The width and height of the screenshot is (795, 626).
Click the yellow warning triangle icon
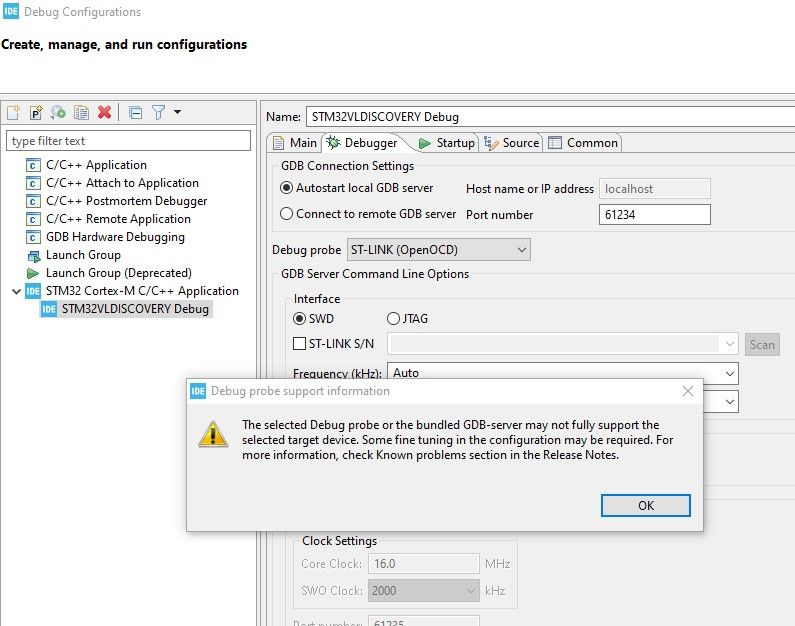[x=213, y=434]
